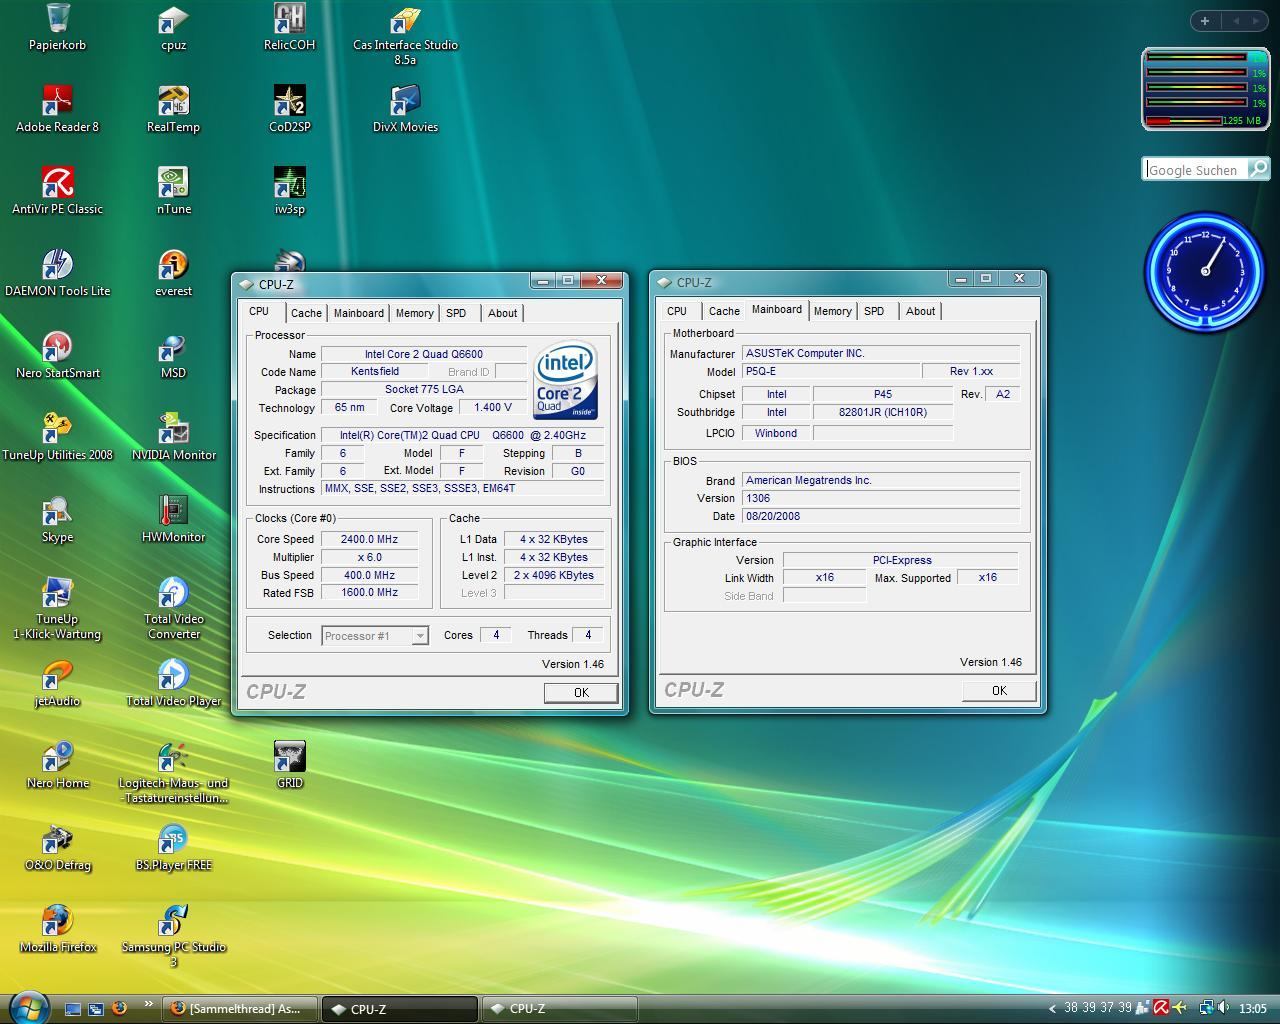This screenshot has height=1024, width=1280.
Task: Select the Mozilla Firefox desktop icon
Action: (x=57, y=929)
